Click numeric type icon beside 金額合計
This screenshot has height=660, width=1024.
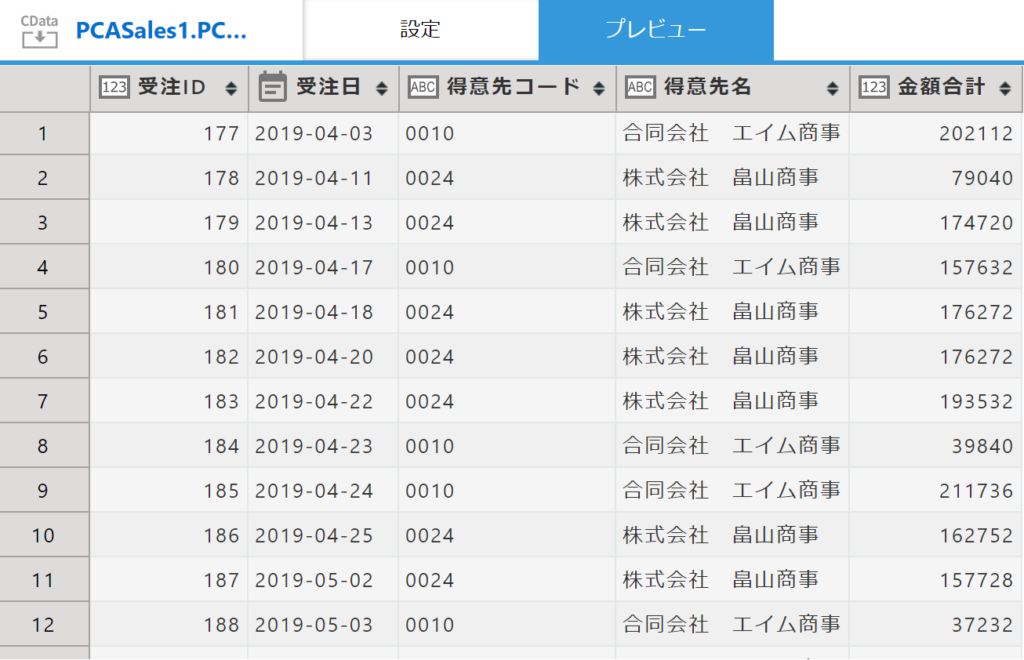point(873,88)
